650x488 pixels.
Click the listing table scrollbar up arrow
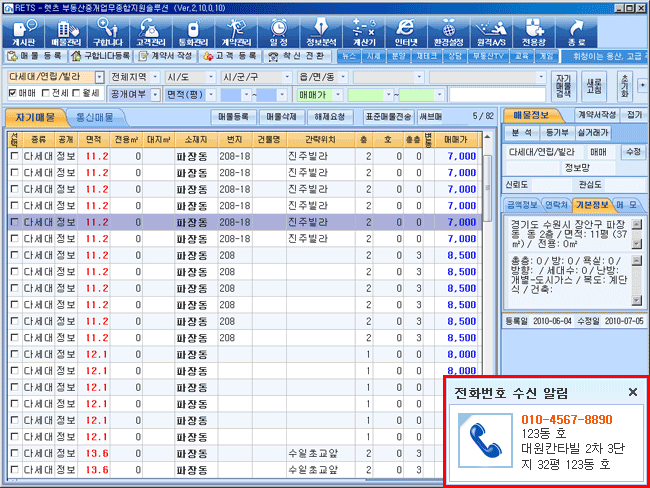tap(488, 137)
